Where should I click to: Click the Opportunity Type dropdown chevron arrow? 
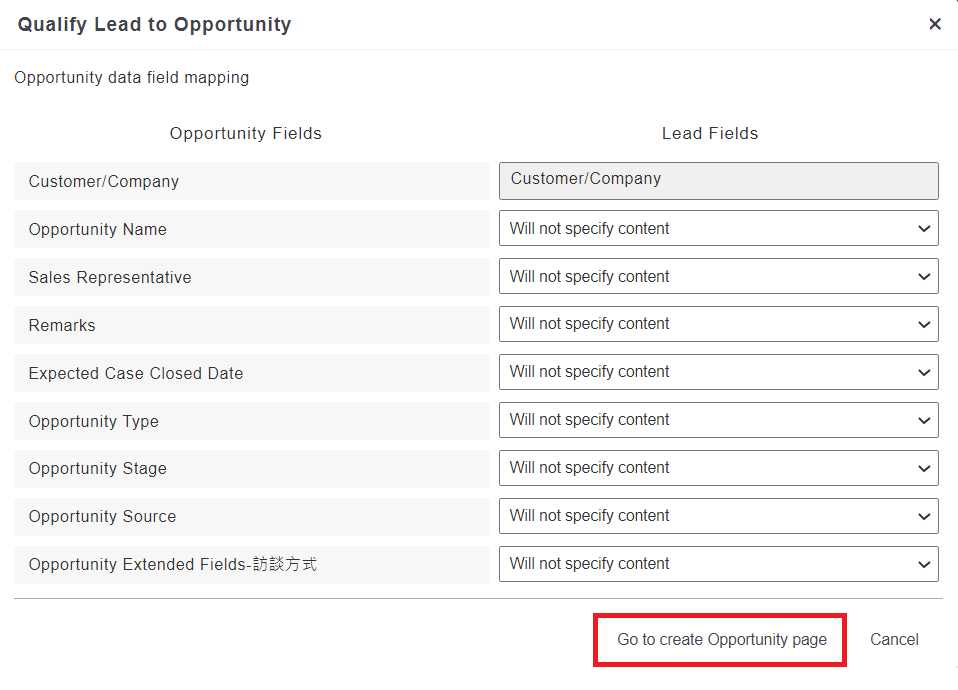[923, 420]
